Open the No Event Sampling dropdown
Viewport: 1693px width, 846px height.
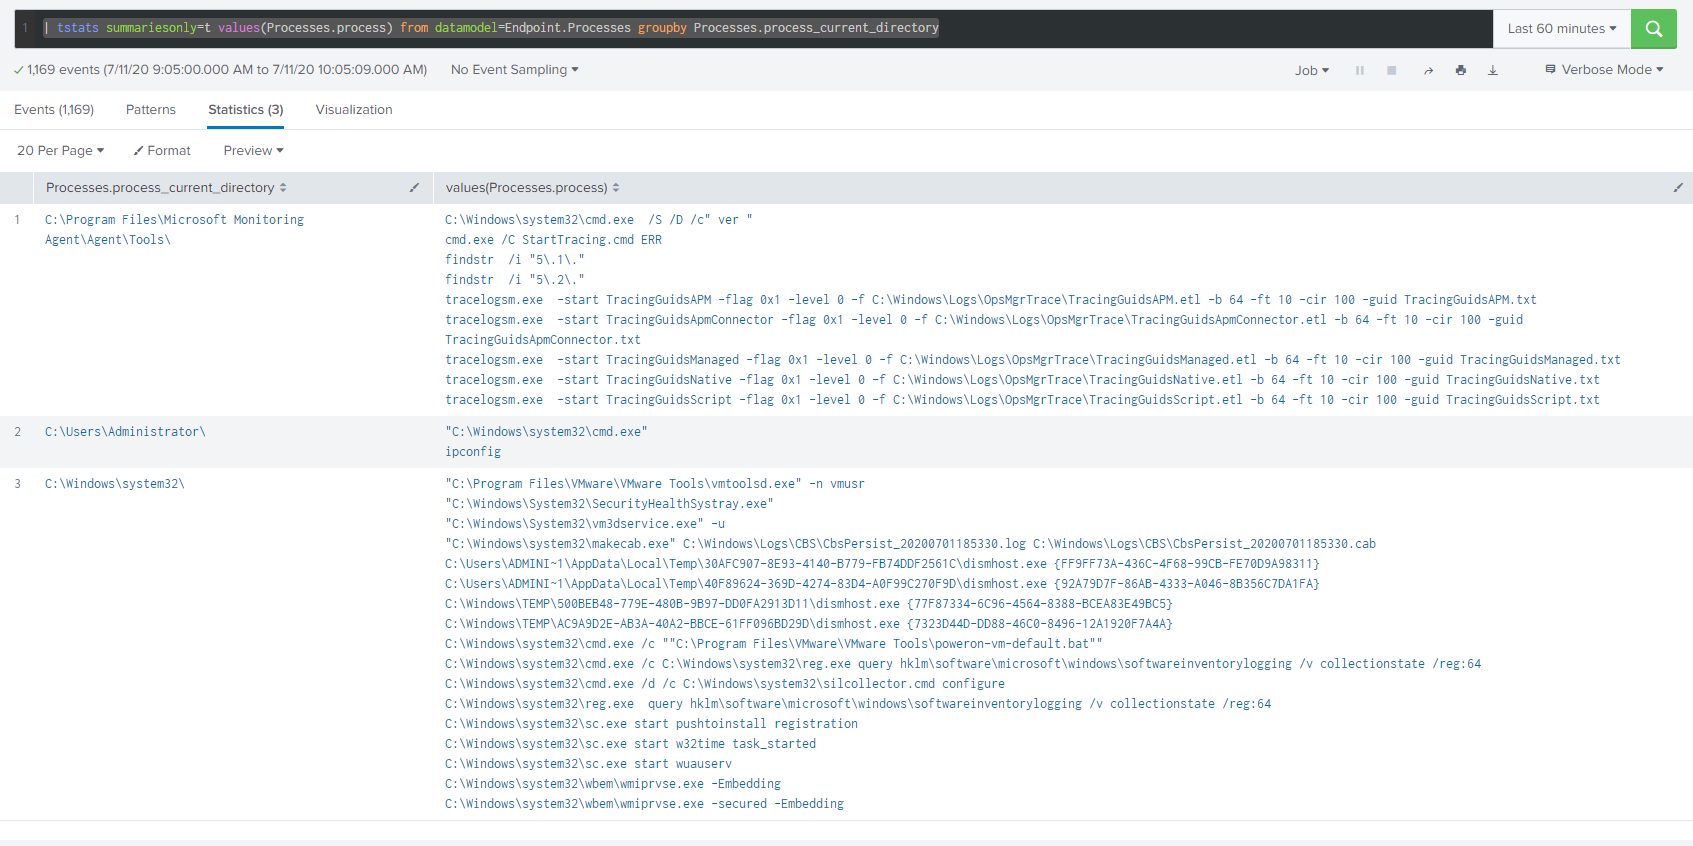(x=514, y=70)
